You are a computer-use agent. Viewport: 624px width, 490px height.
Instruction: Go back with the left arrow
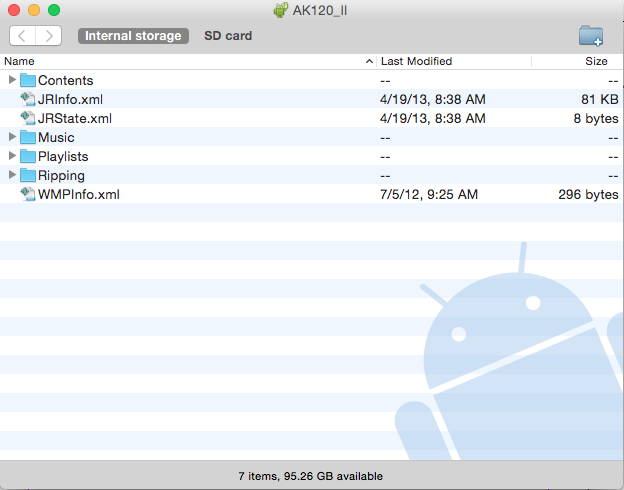coord(22,36)
